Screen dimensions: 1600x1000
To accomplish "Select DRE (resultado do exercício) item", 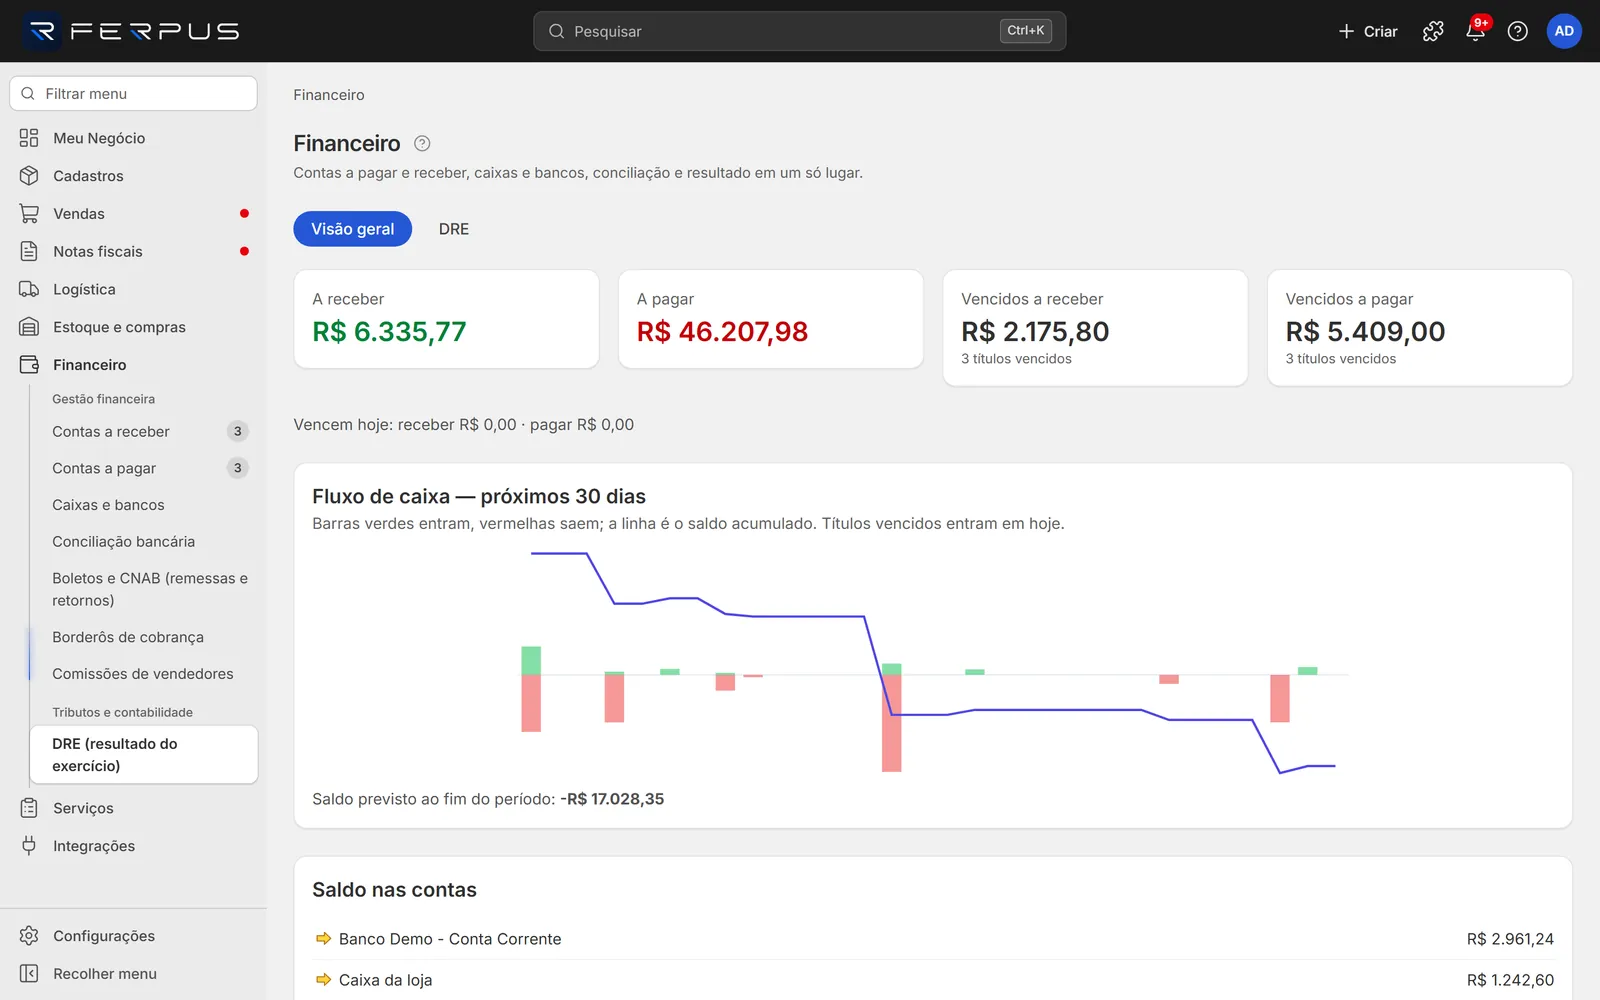I will [x=145, y=755].
